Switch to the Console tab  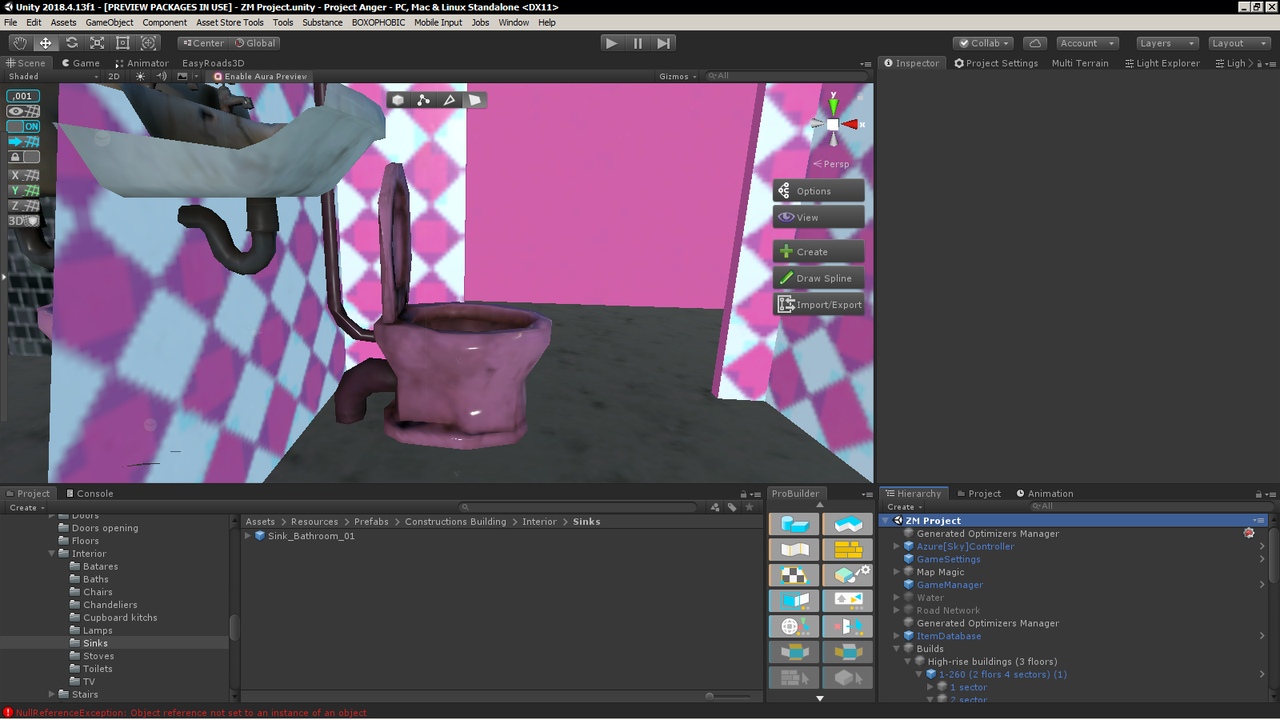(90, 493)
